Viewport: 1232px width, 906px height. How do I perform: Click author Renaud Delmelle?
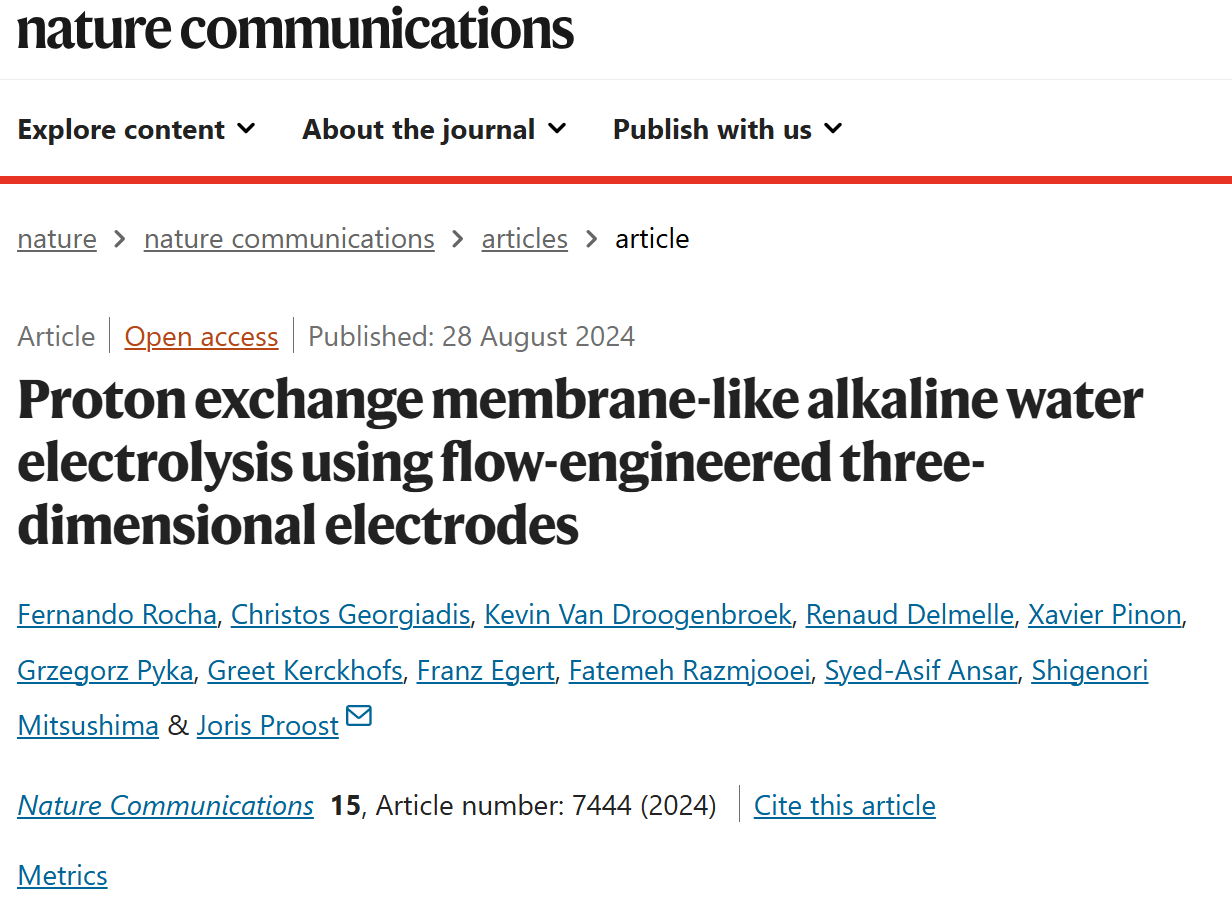[910, 614]
